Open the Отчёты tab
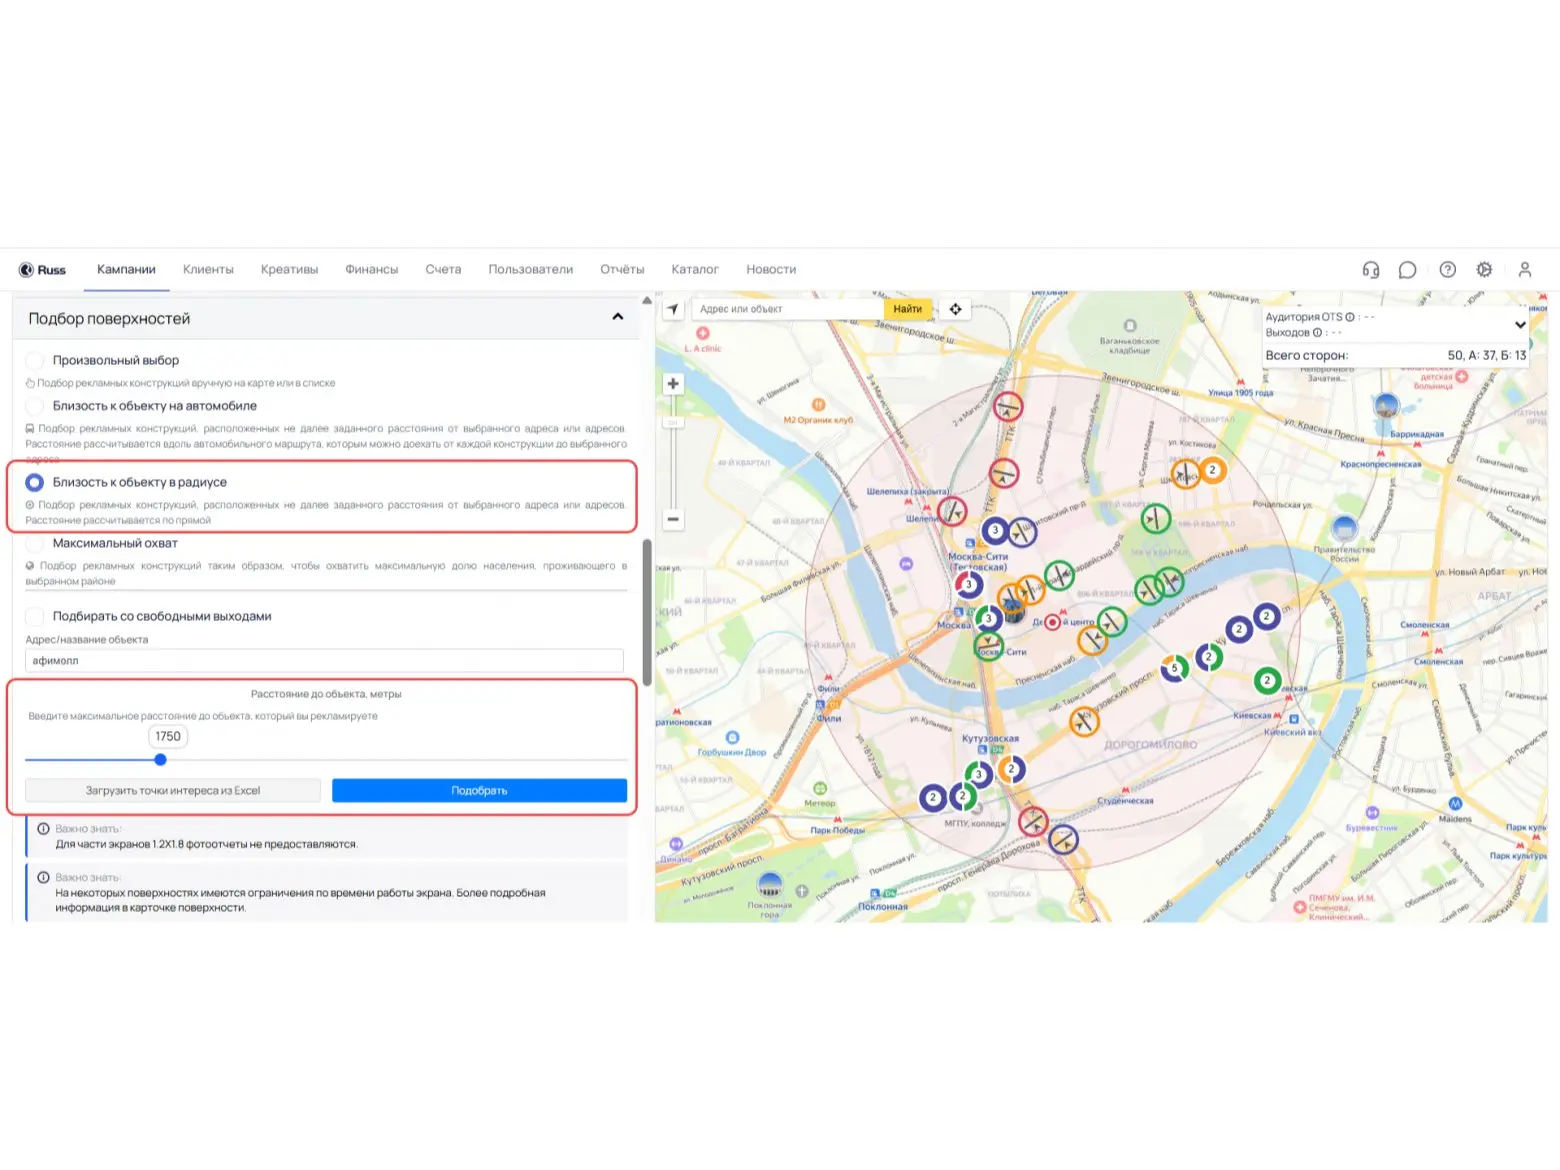1560x1170 pixels. [622, 270]
